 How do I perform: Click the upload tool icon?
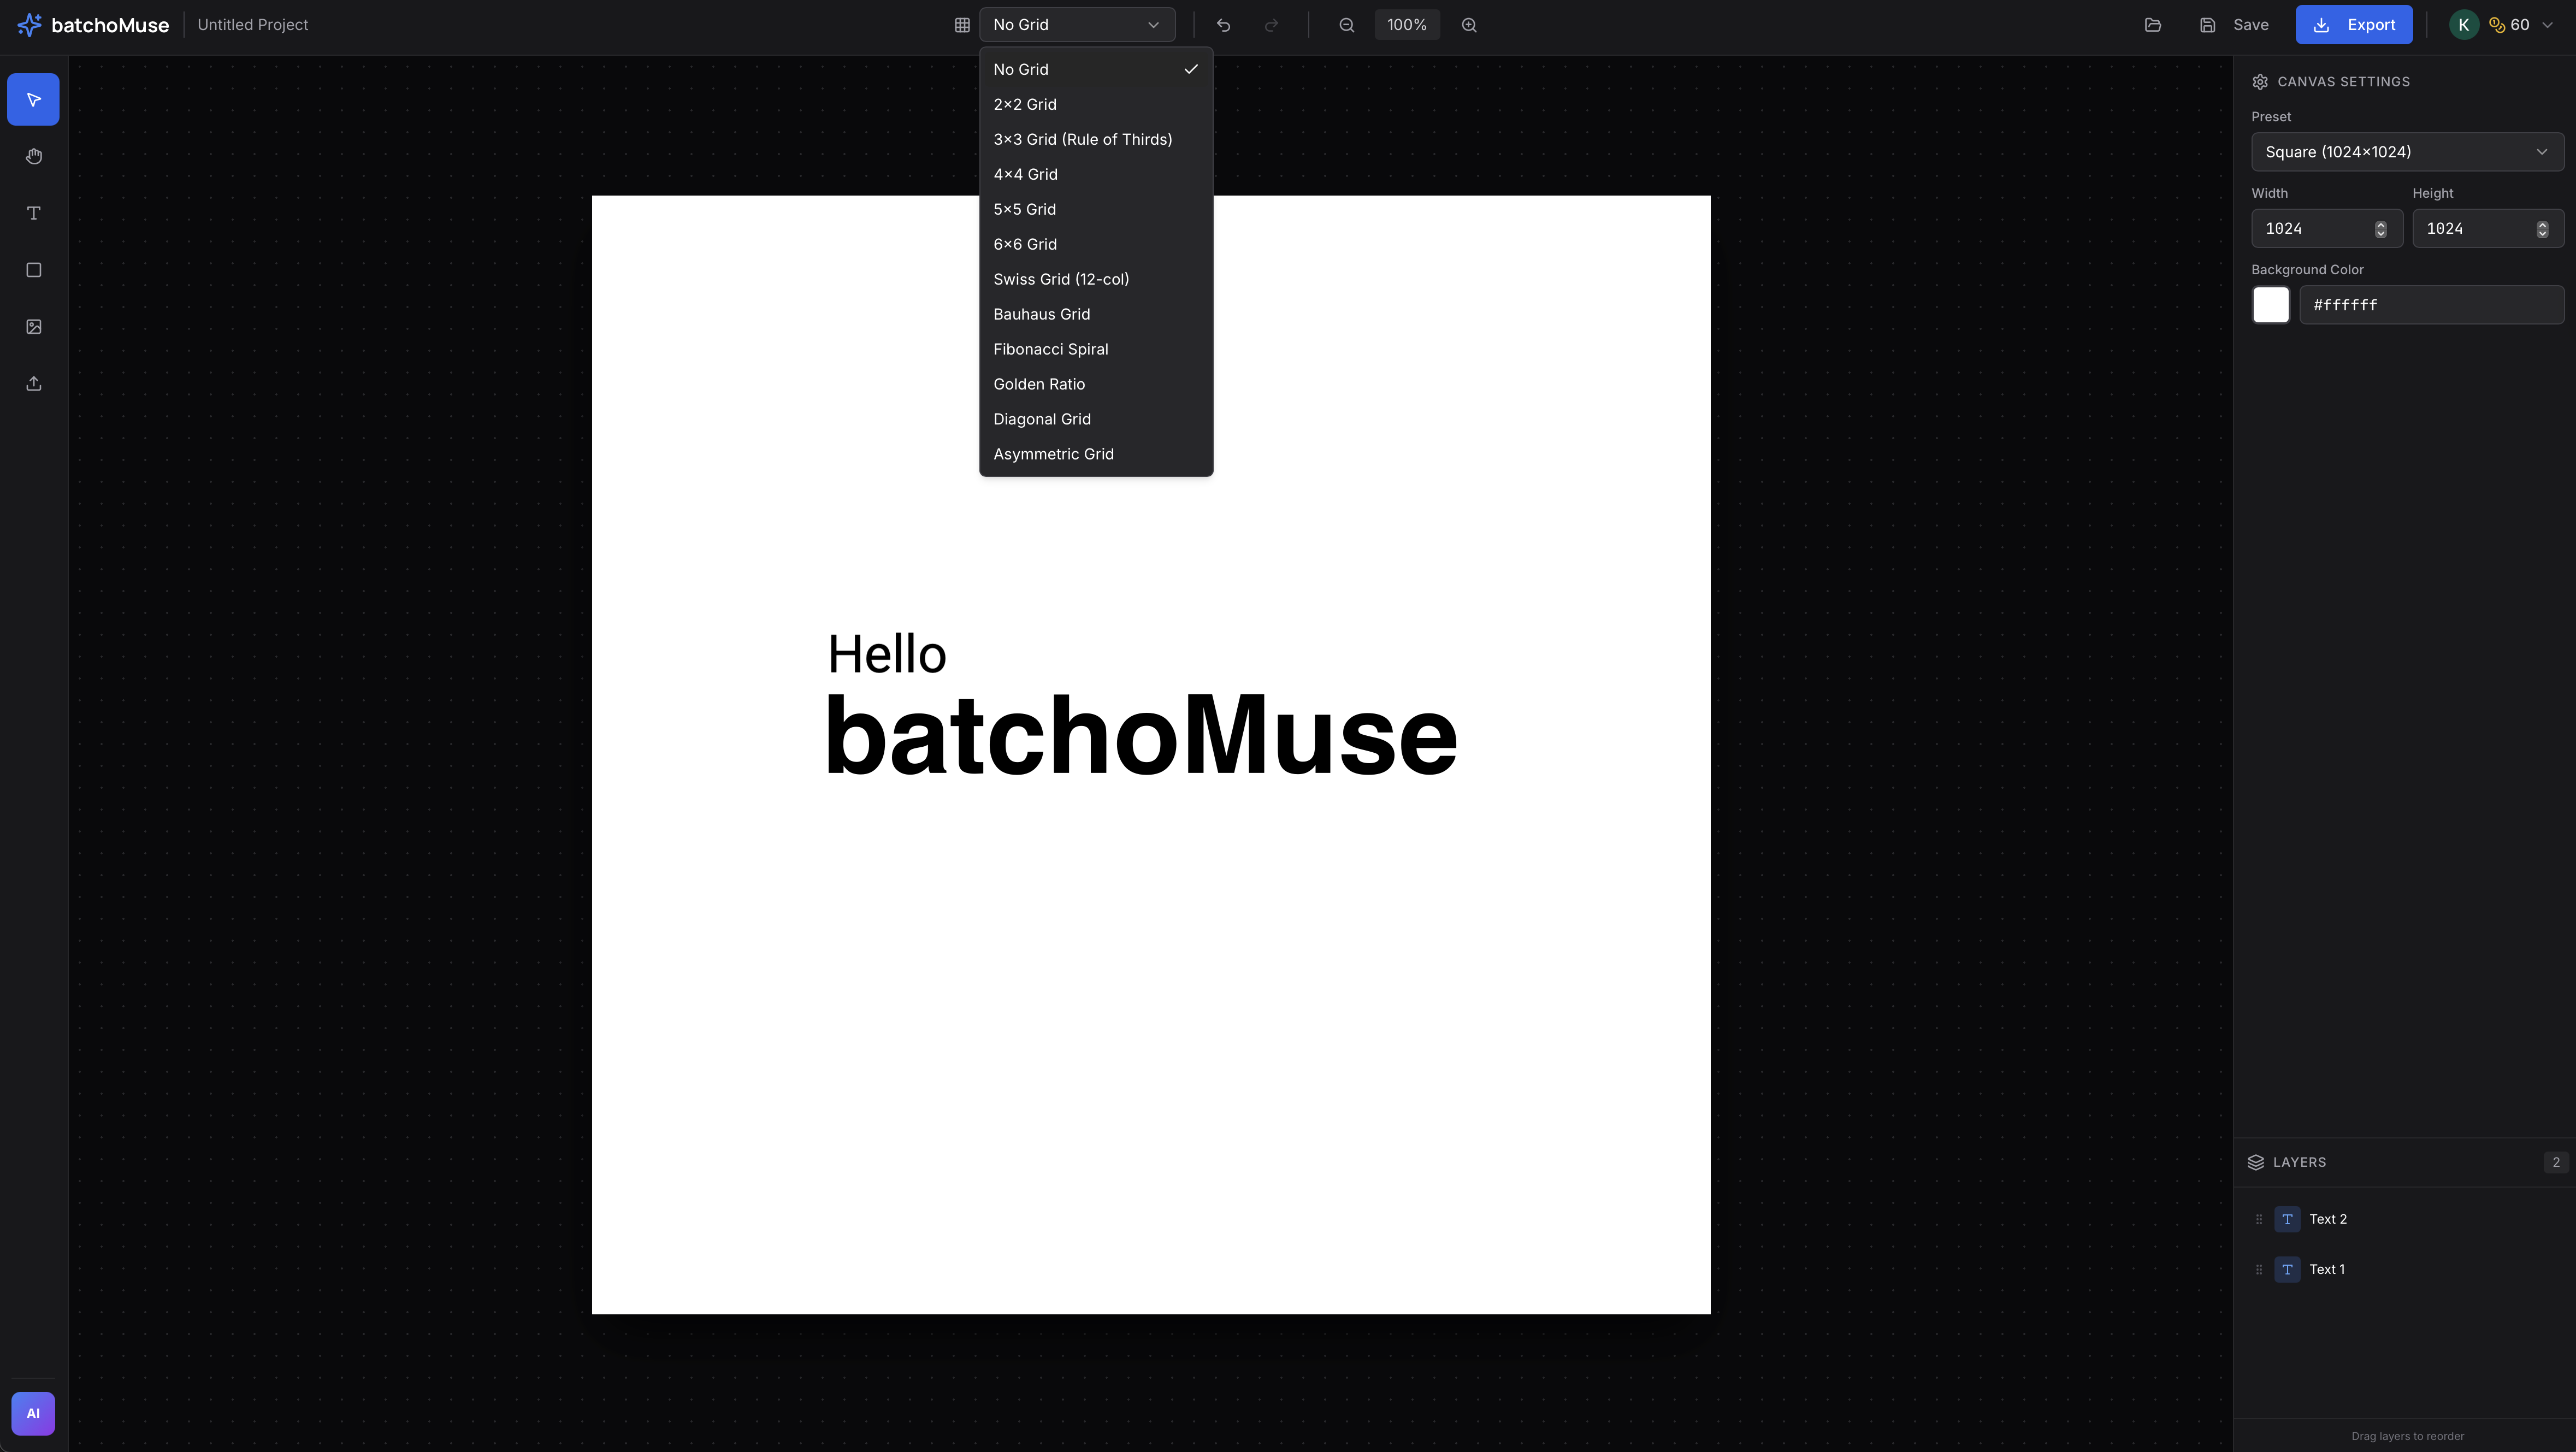tap(33, 384)
